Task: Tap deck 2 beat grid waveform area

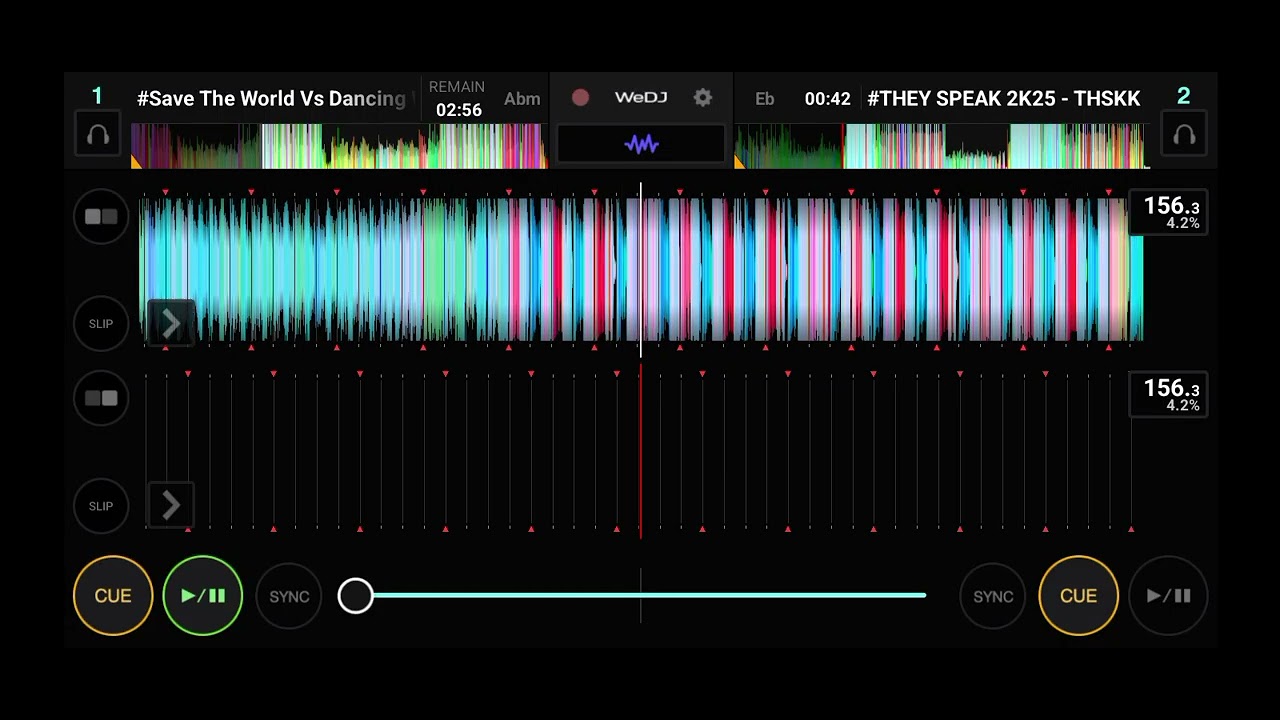Action: tap(640, 452)
